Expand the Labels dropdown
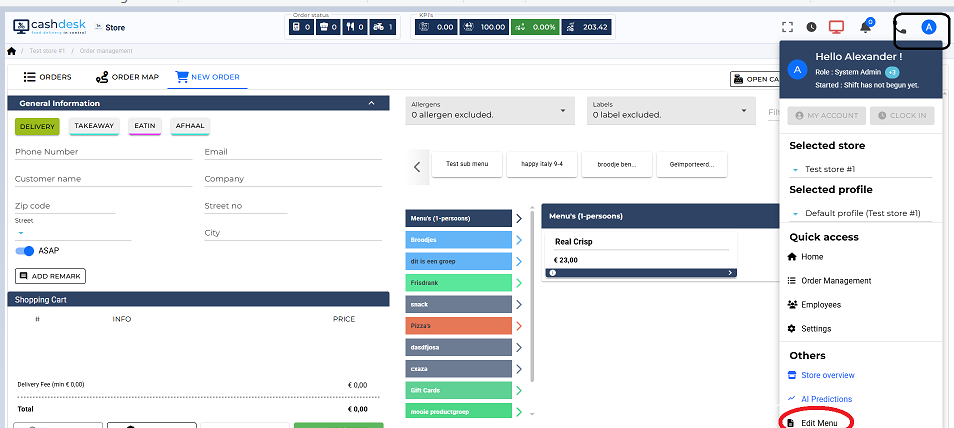The height and width of the screenshot is (428, 954). [671, 110]
